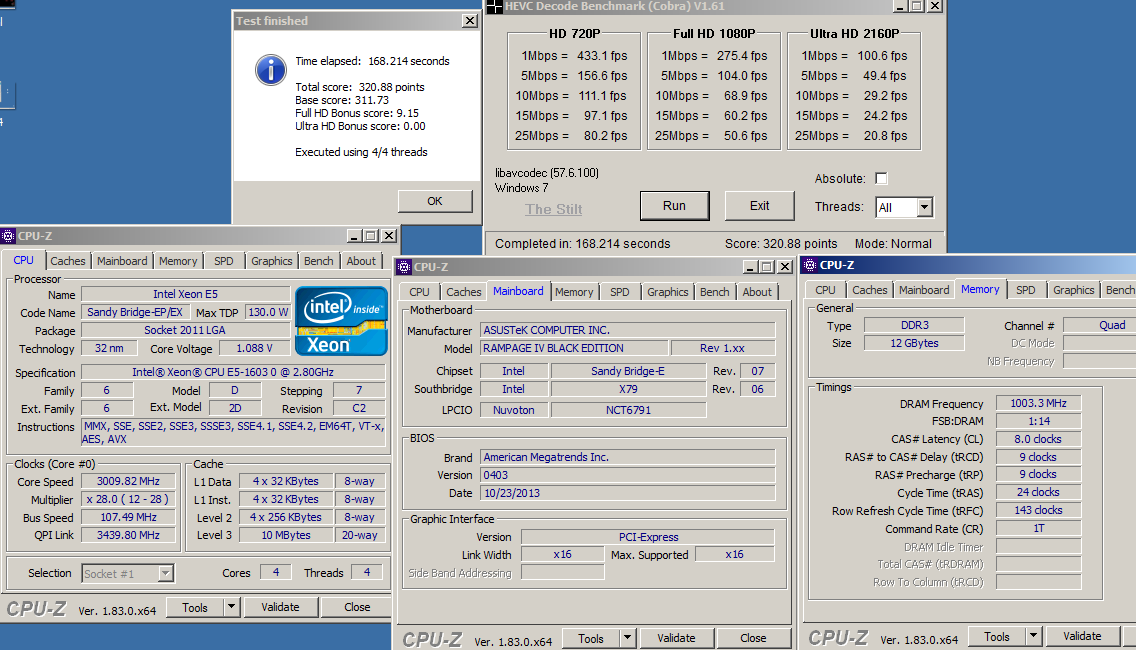The width and height of the screenshot is (1136, 650).
Task: Open About tab in left CPU-Z window
Action: 361,261
